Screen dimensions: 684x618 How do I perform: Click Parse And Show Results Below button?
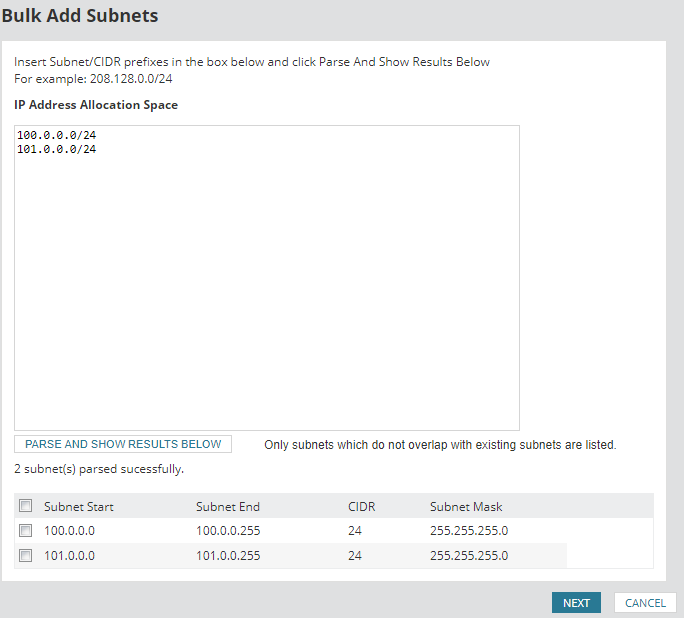(123, 444)
